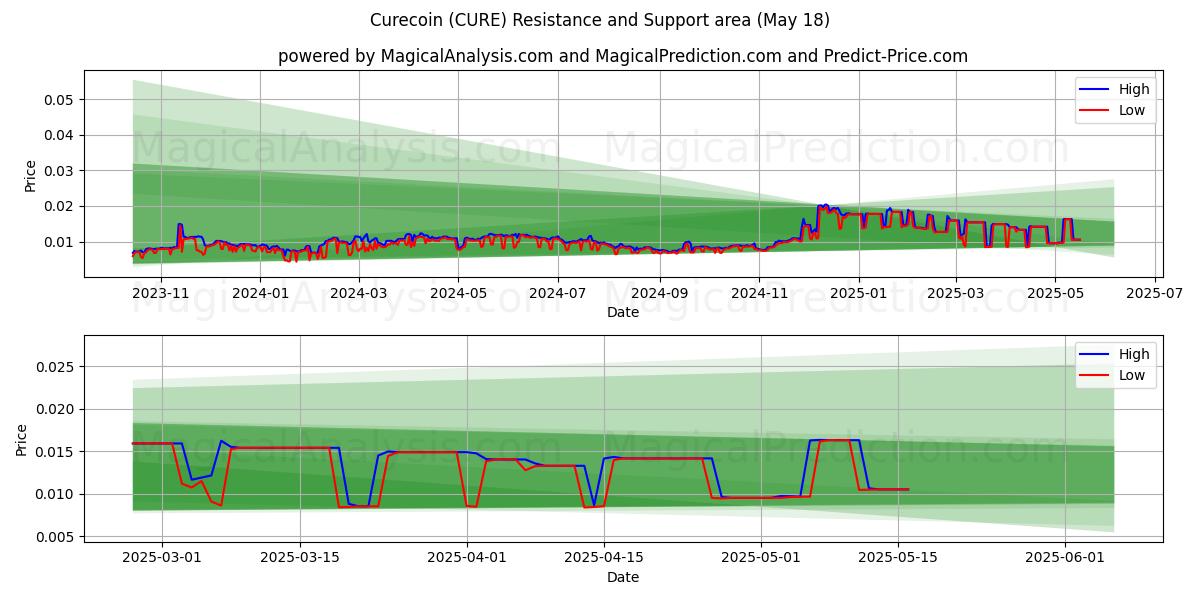
Task: Click the '0.05' price tick on the top chart
Action: click(x=60, y=99)
